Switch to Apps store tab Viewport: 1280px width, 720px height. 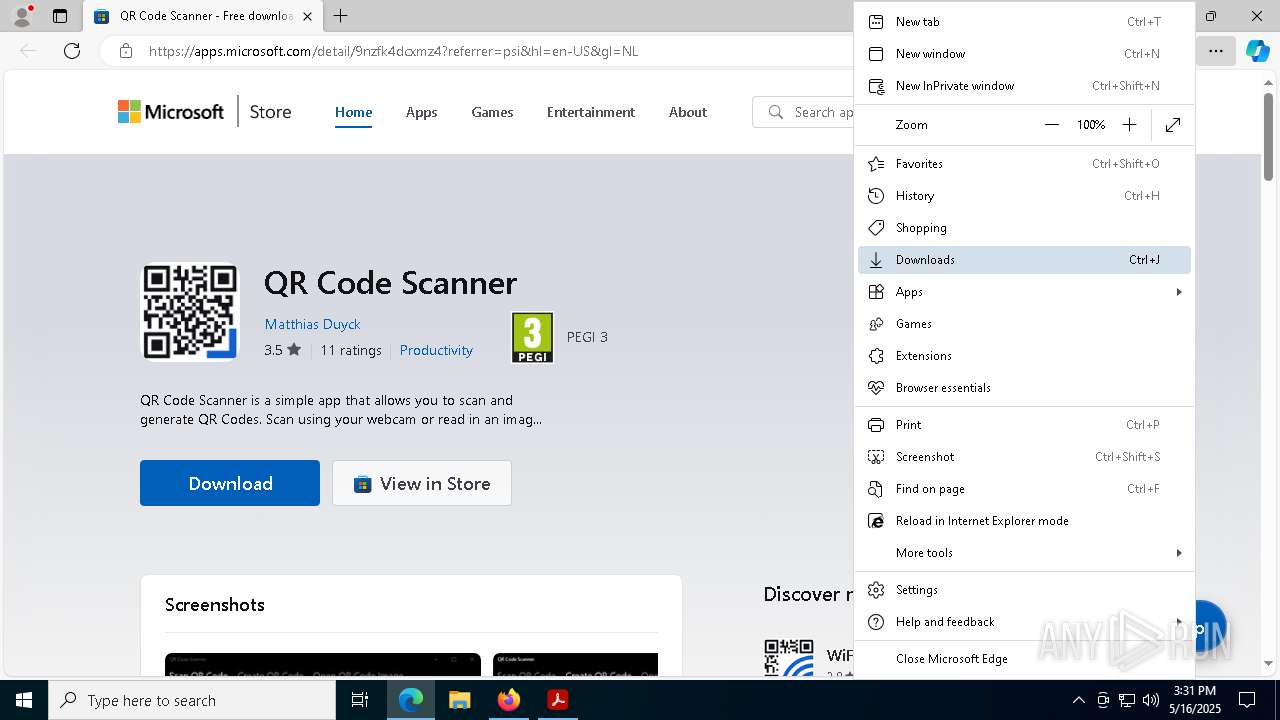[421, 112]
